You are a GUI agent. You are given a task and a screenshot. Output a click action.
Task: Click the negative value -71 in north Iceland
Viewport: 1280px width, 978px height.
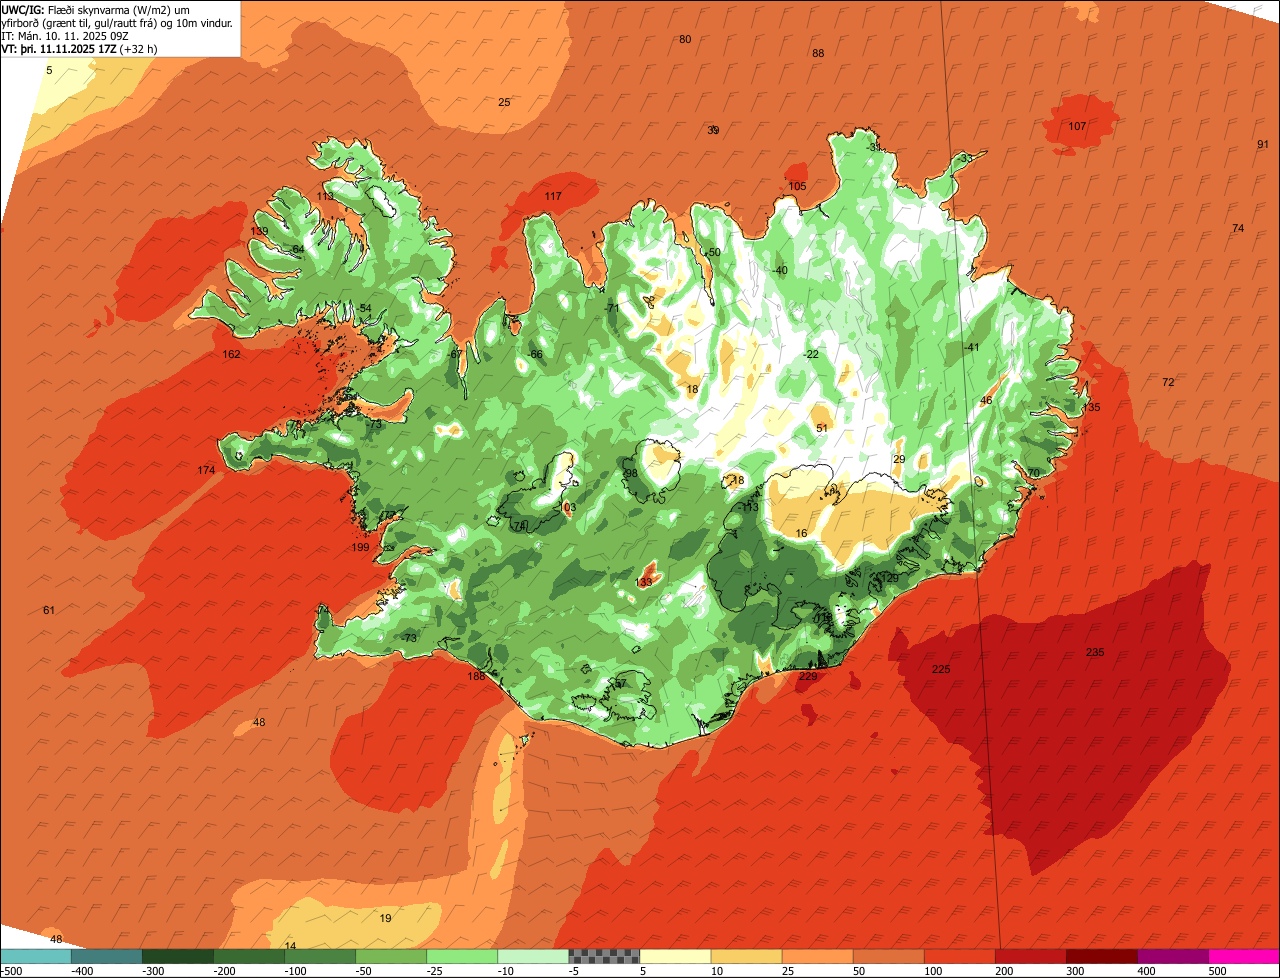(x=612, y=308)
